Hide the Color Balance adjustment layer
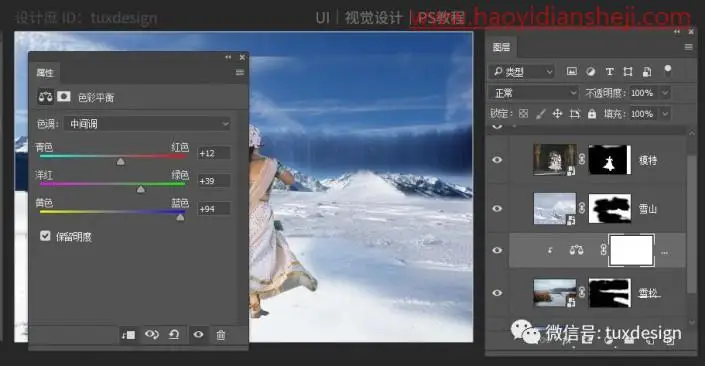The image size is (705, 366). (497, 250)
